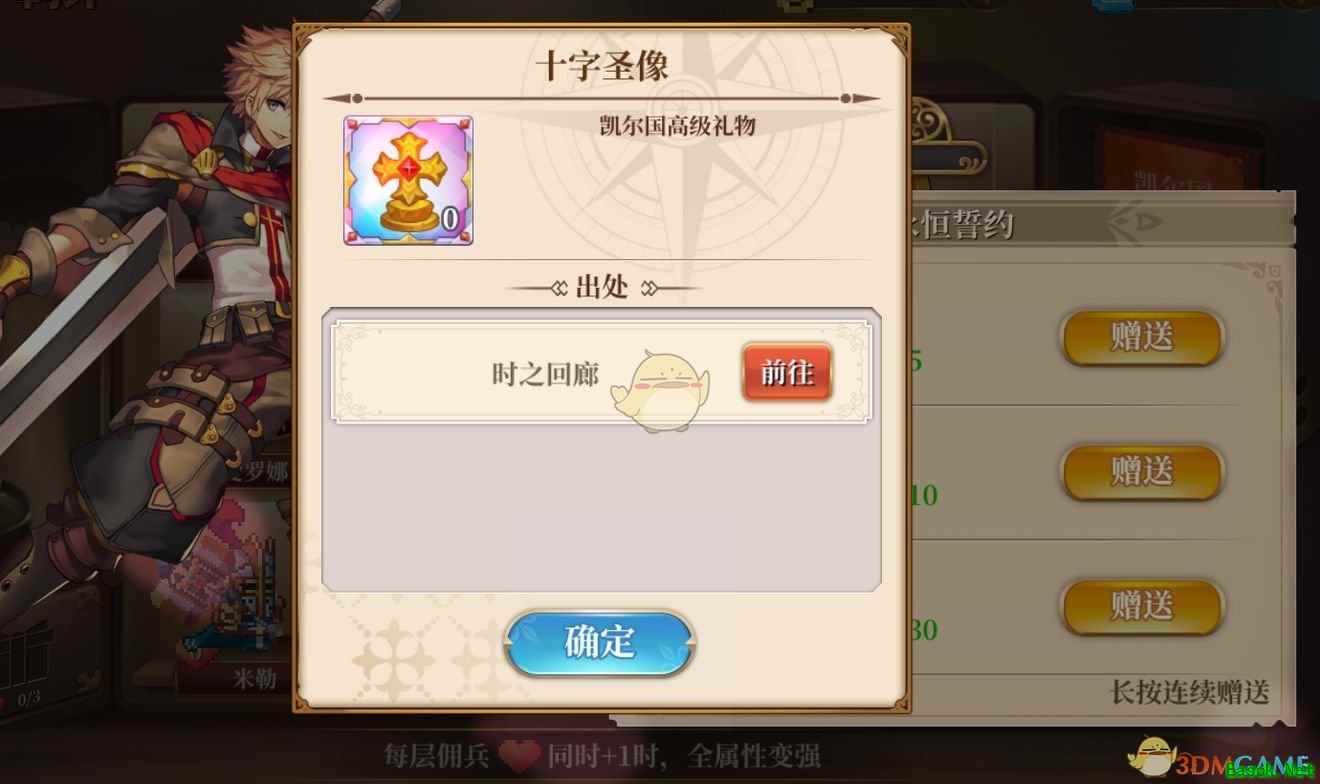The image size is (1320, 784).
Task: Select the 时之回廊 source row
Action: (601, 373)
